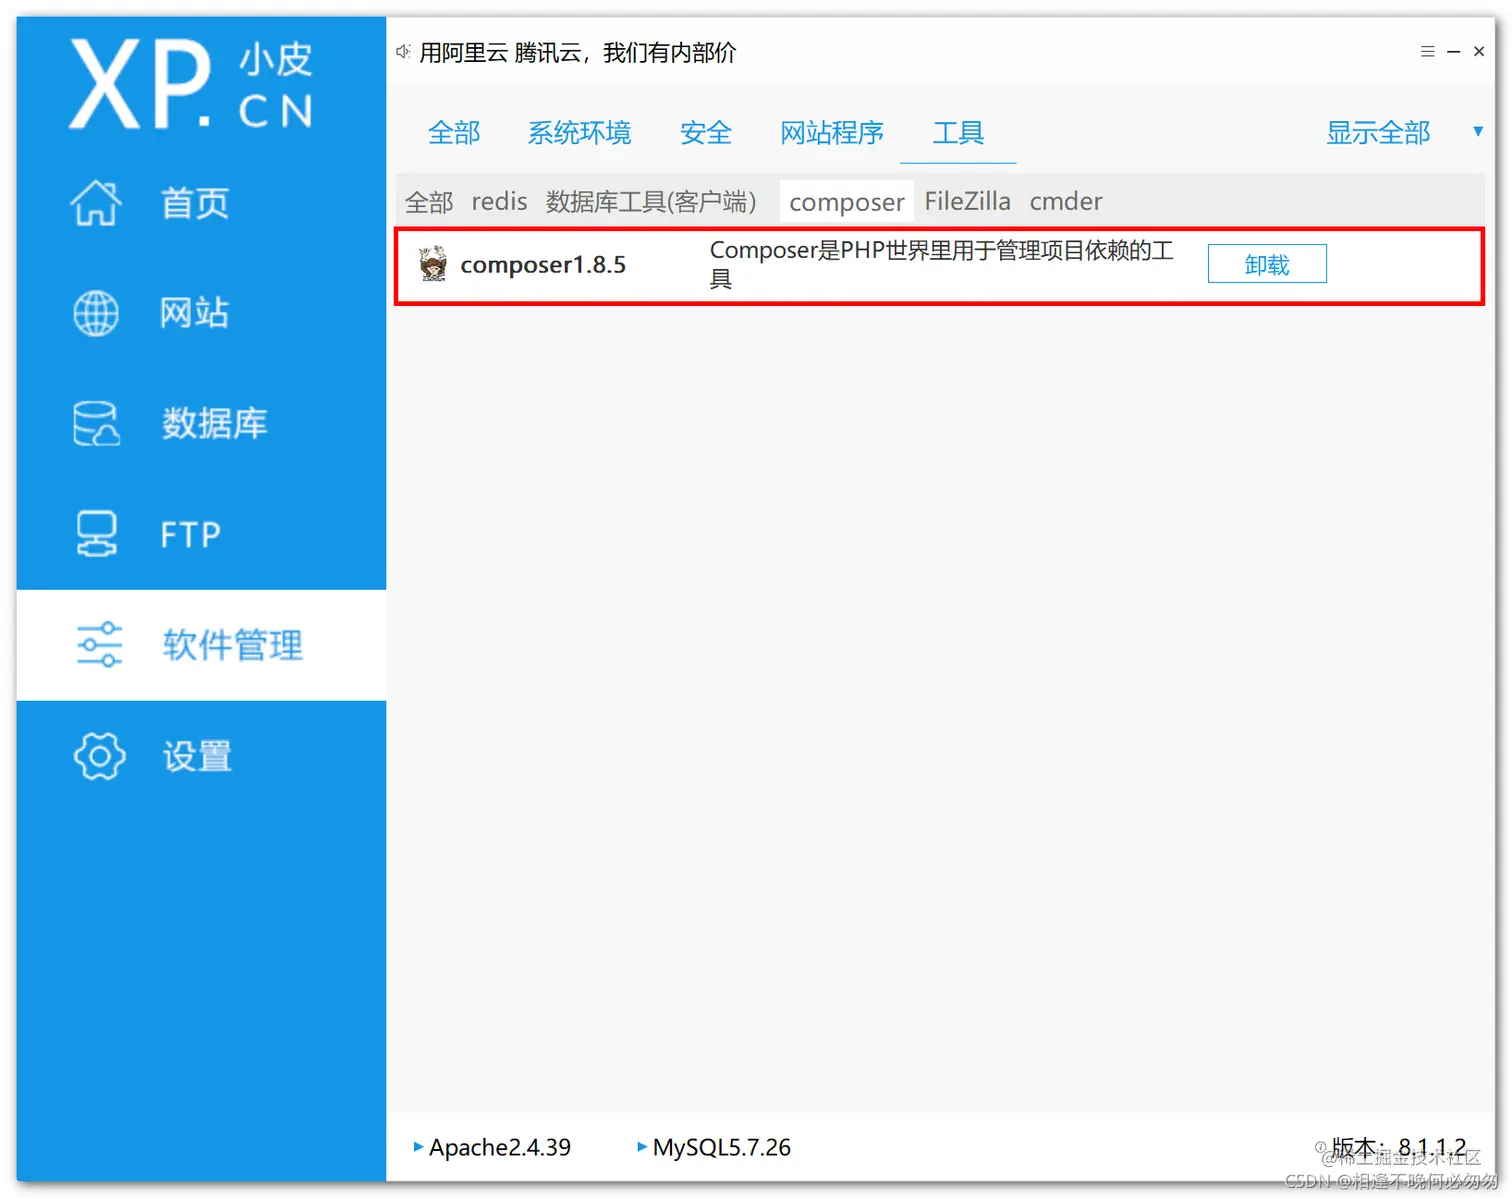Select the cmder filter tab
Screen dimensions: 1512x1198
pos(1065,200)
